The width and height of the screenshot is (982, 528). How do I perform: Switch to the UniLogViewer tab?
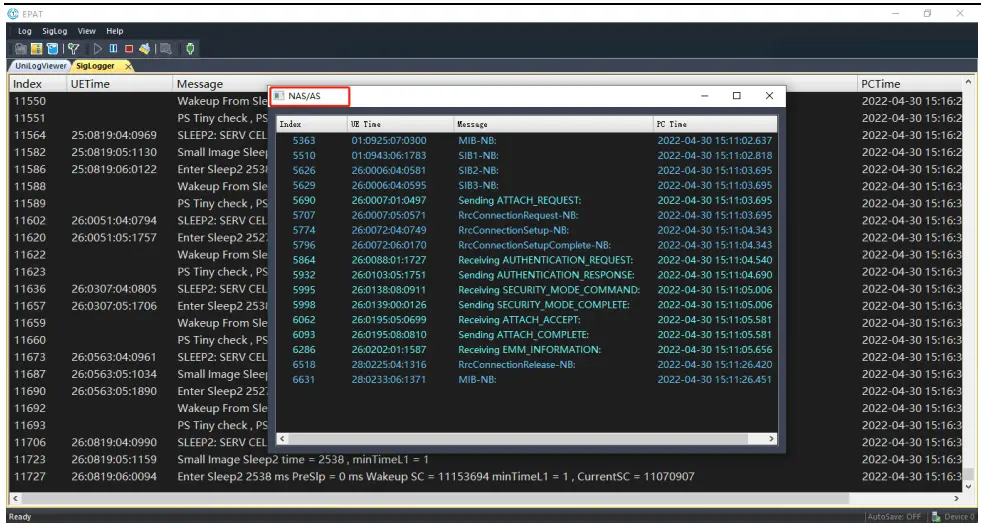[x=41, y=66]
